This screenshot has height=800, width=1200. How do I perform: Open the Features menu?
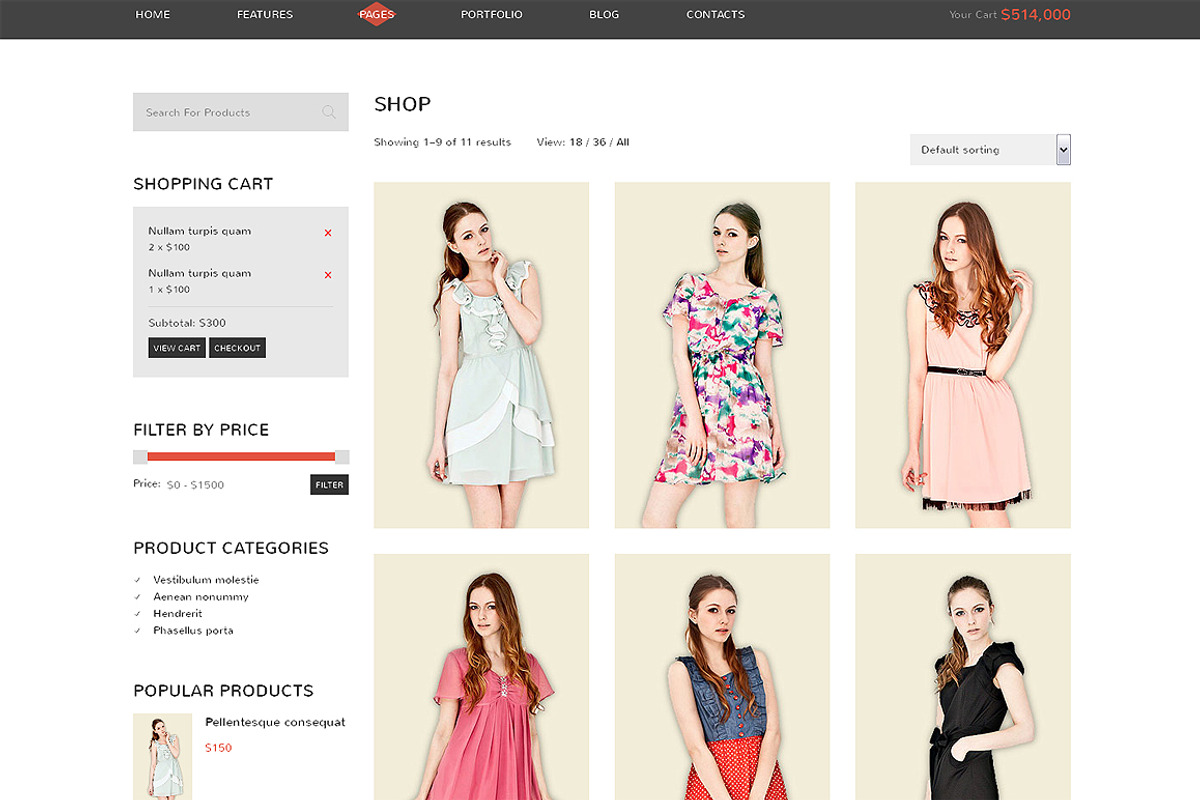[x=265, y=15]
